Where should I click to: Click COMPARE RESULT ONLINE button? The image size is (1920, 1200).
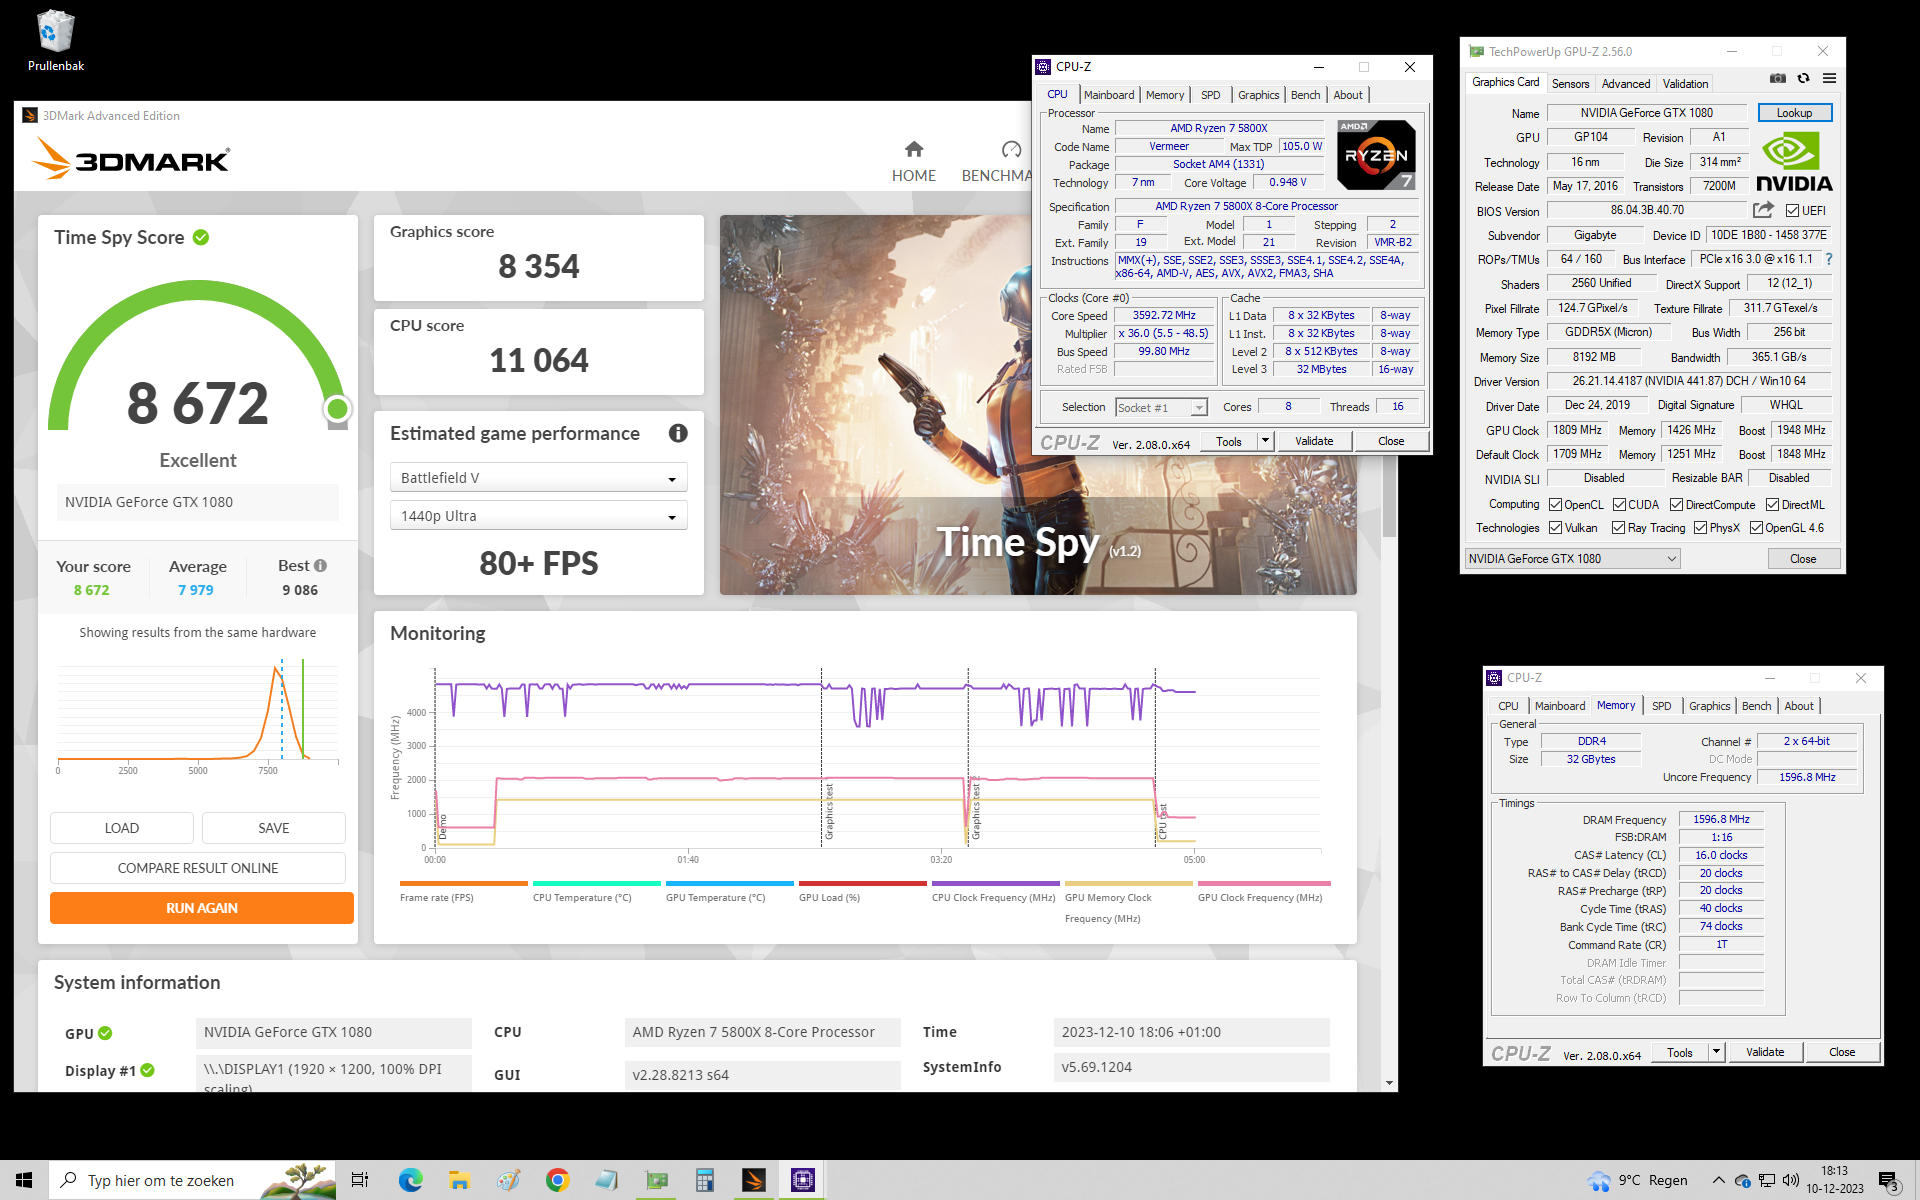click(198, 868)
